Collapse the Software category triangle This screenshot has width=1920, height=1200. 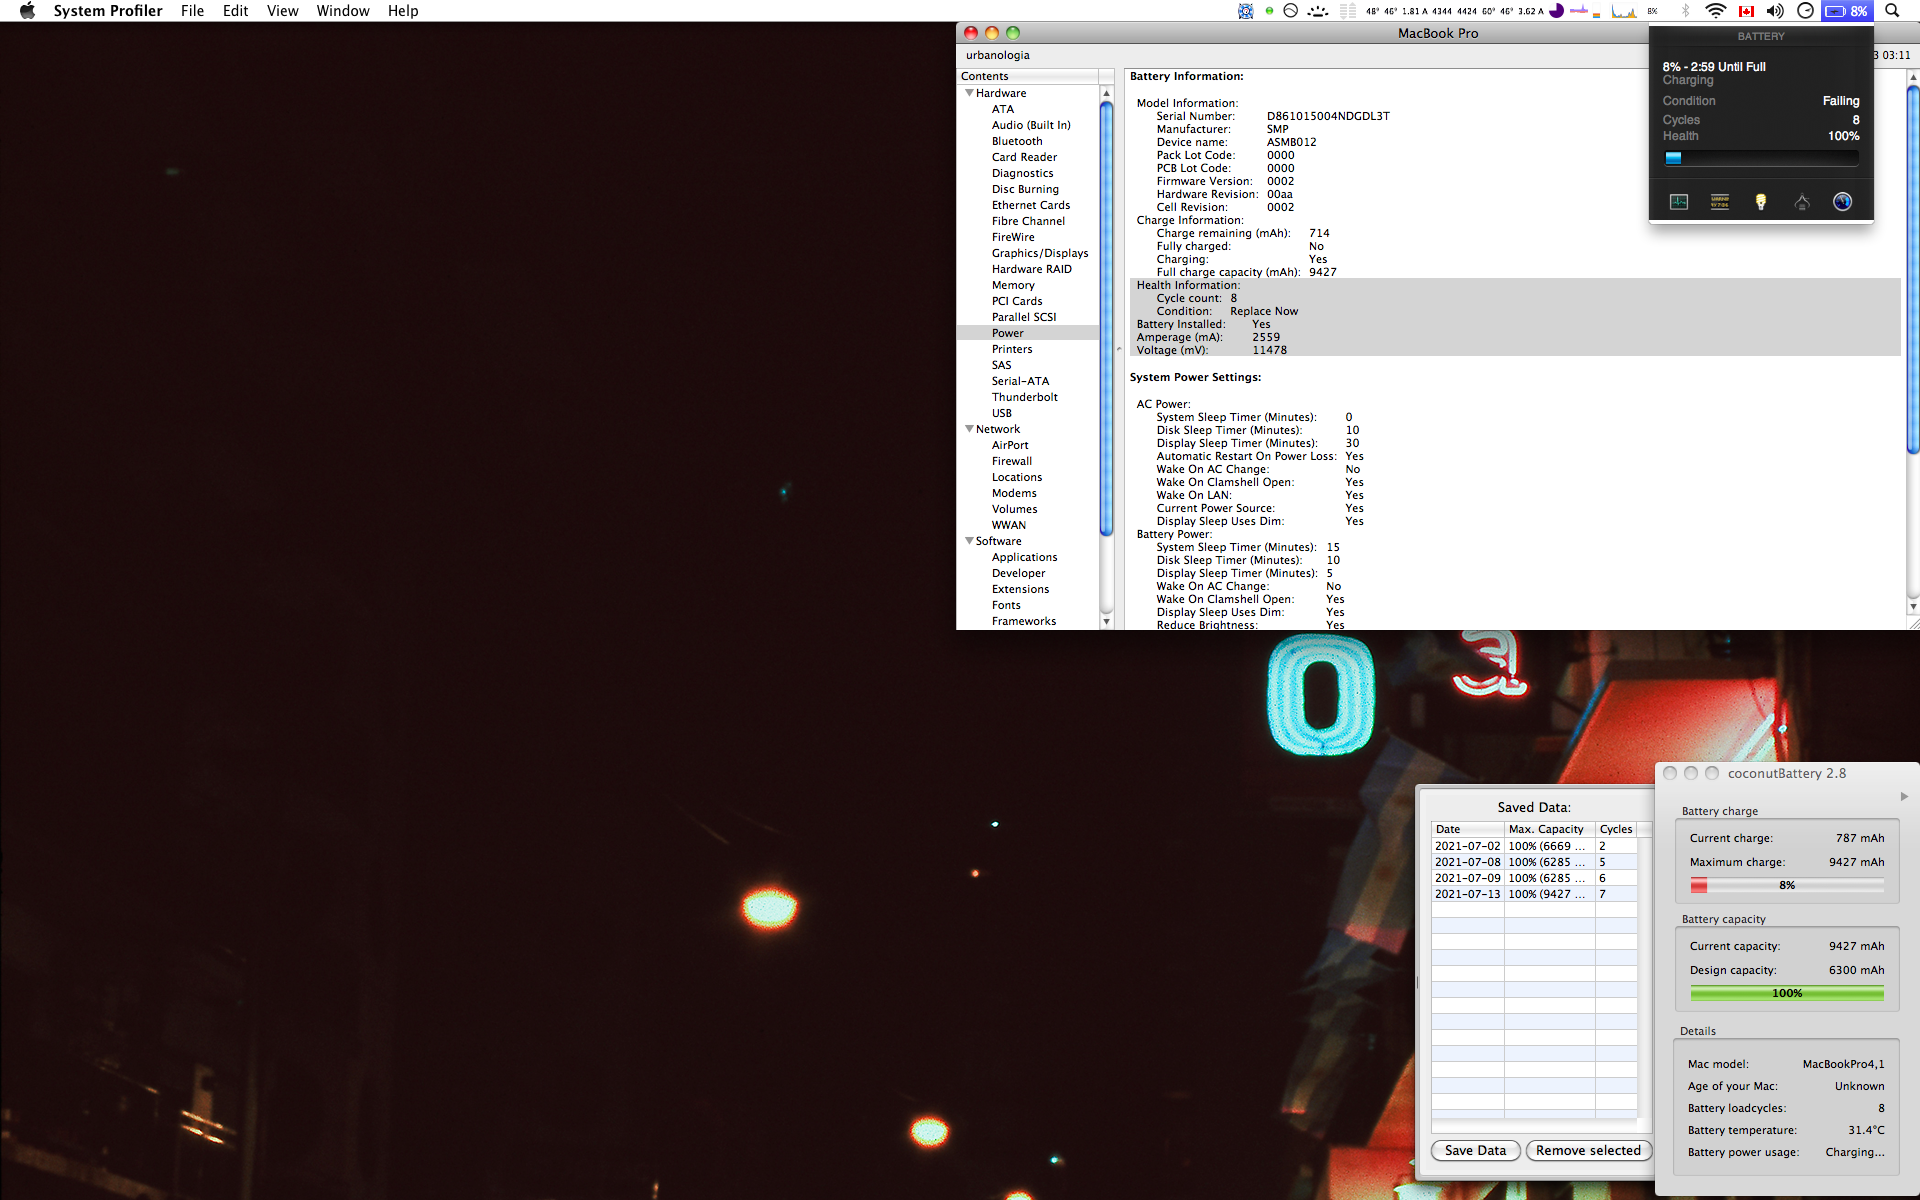tap(969, 541)
